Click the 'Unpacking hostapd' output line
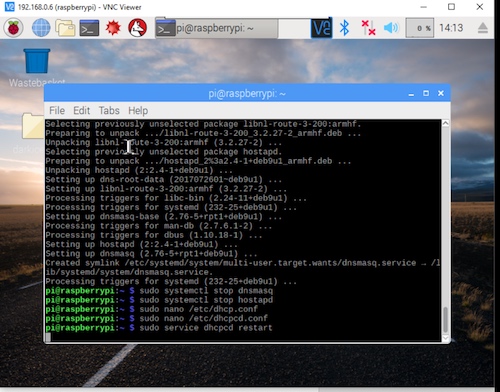500x392 pixels. click(x=139, y=170)
